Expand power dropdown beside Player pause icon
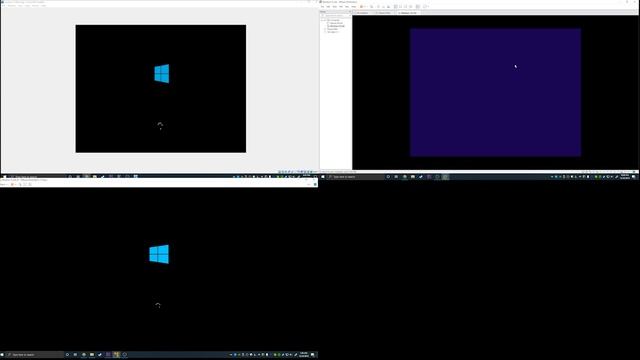 click(x=16, y=184)
